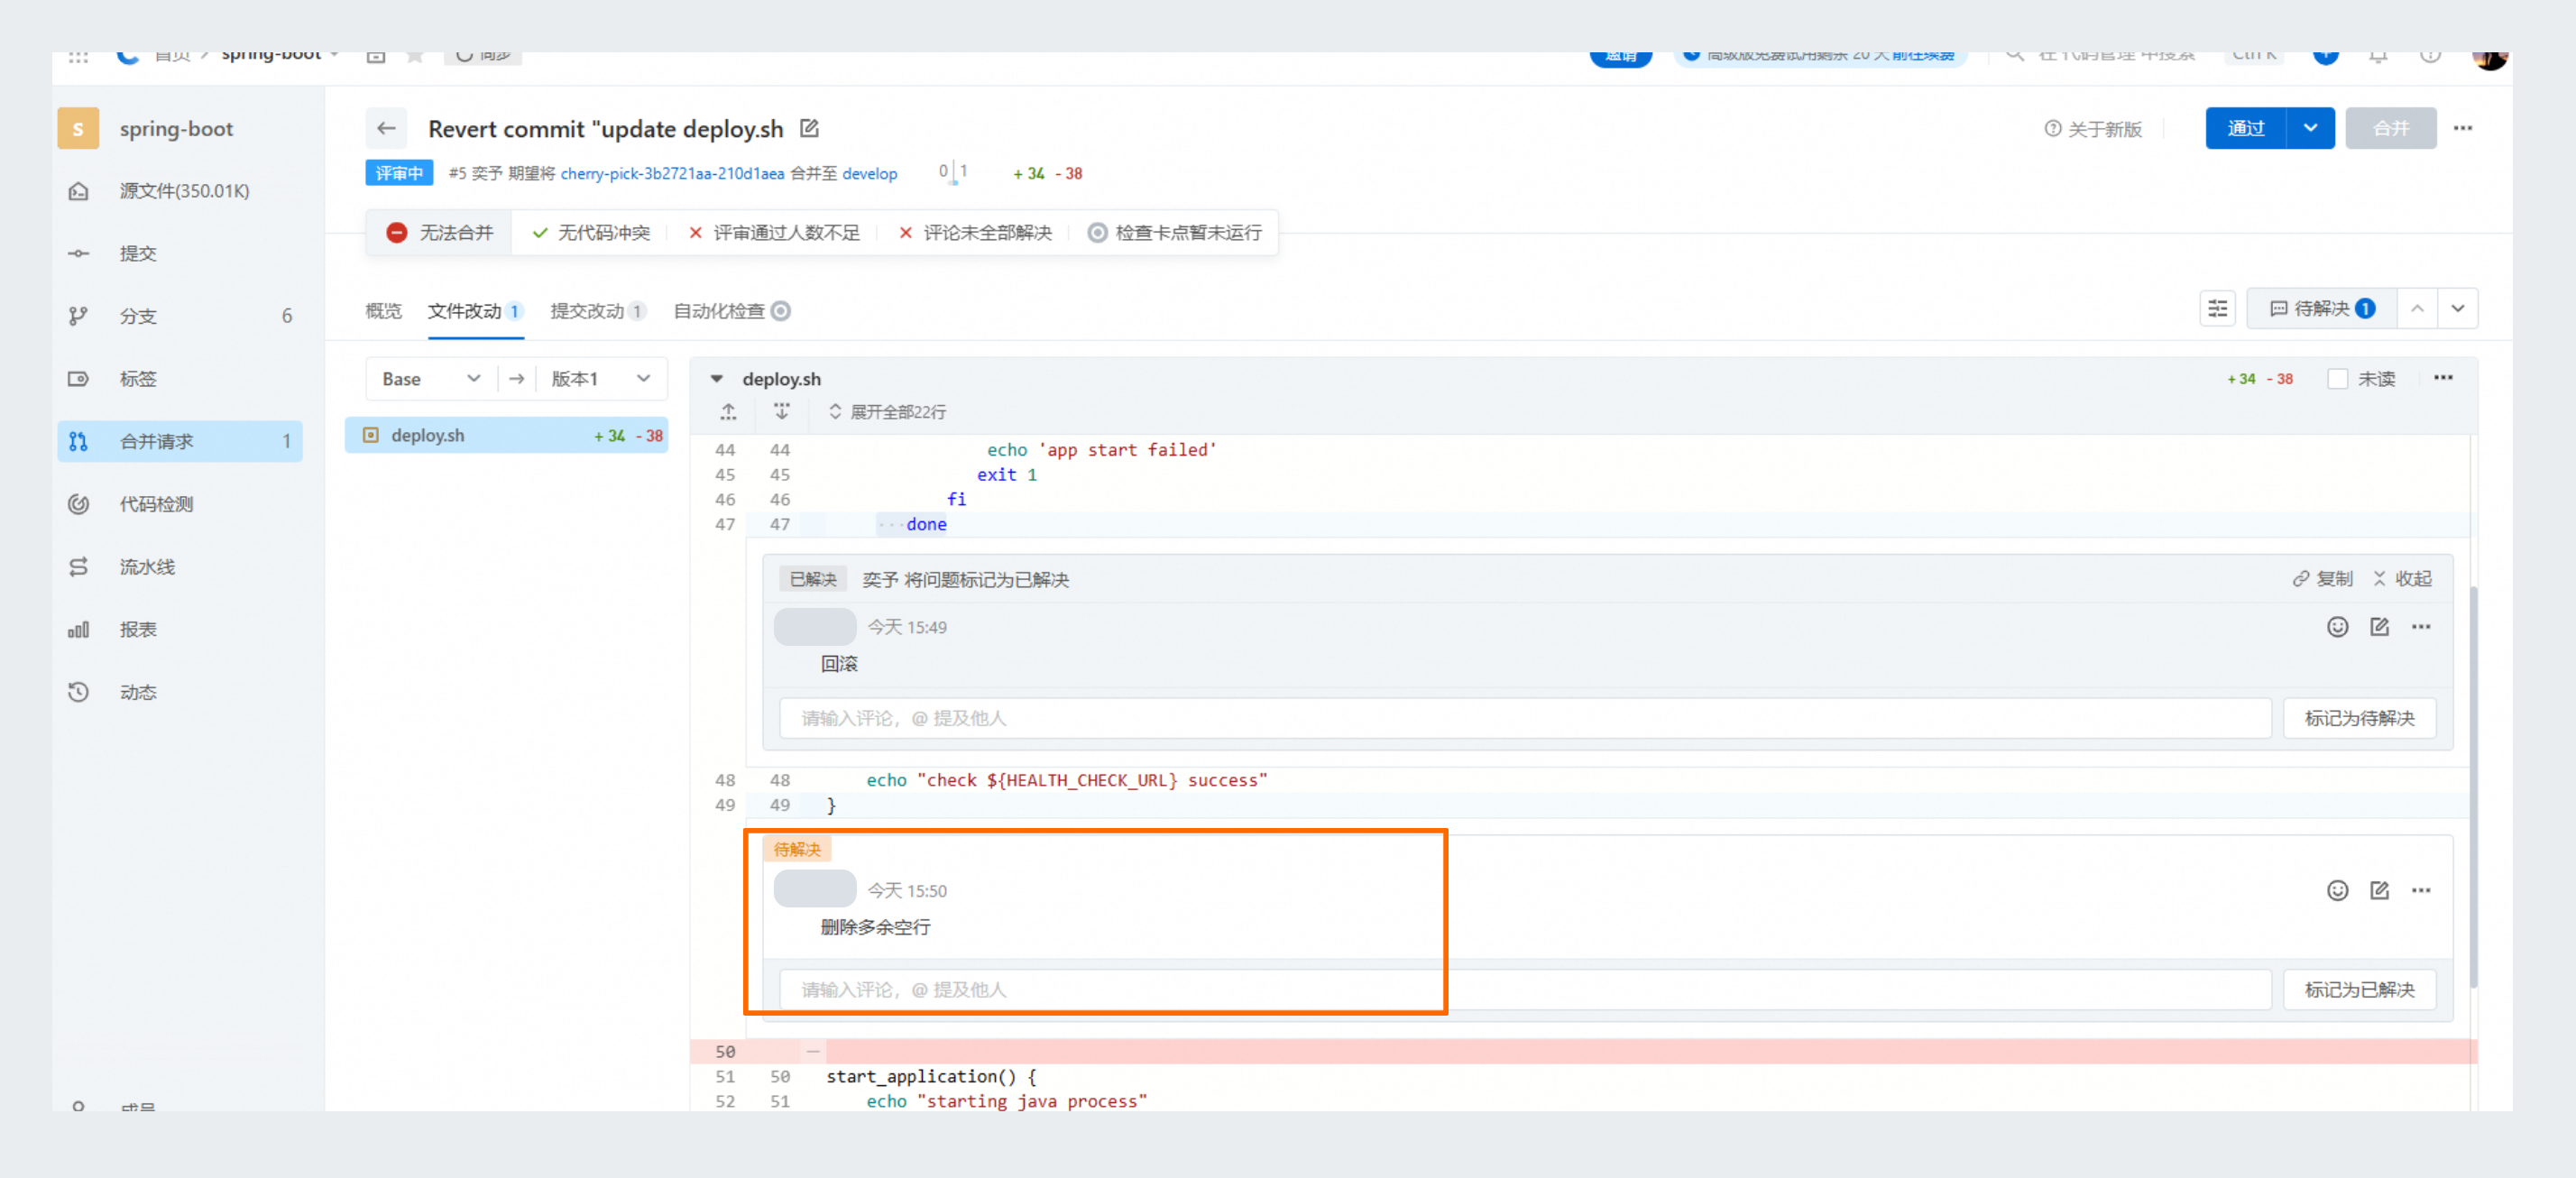Collapse the resolved comment thread

(2402, 579)
